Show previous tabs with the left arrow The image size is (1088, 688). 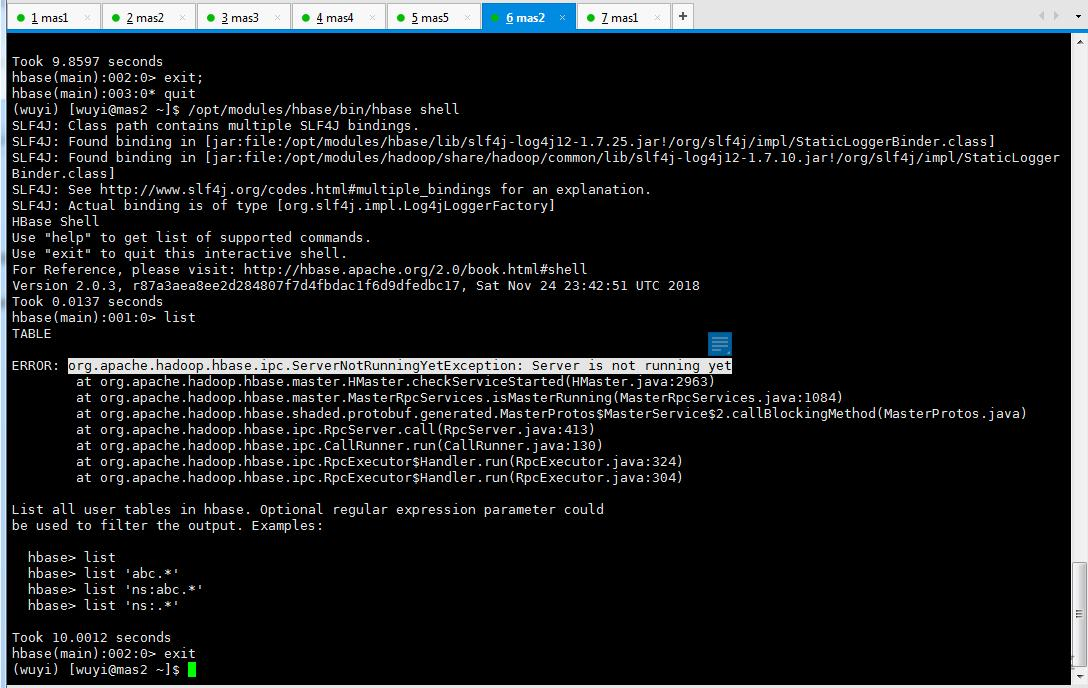tap(1042, 16)
